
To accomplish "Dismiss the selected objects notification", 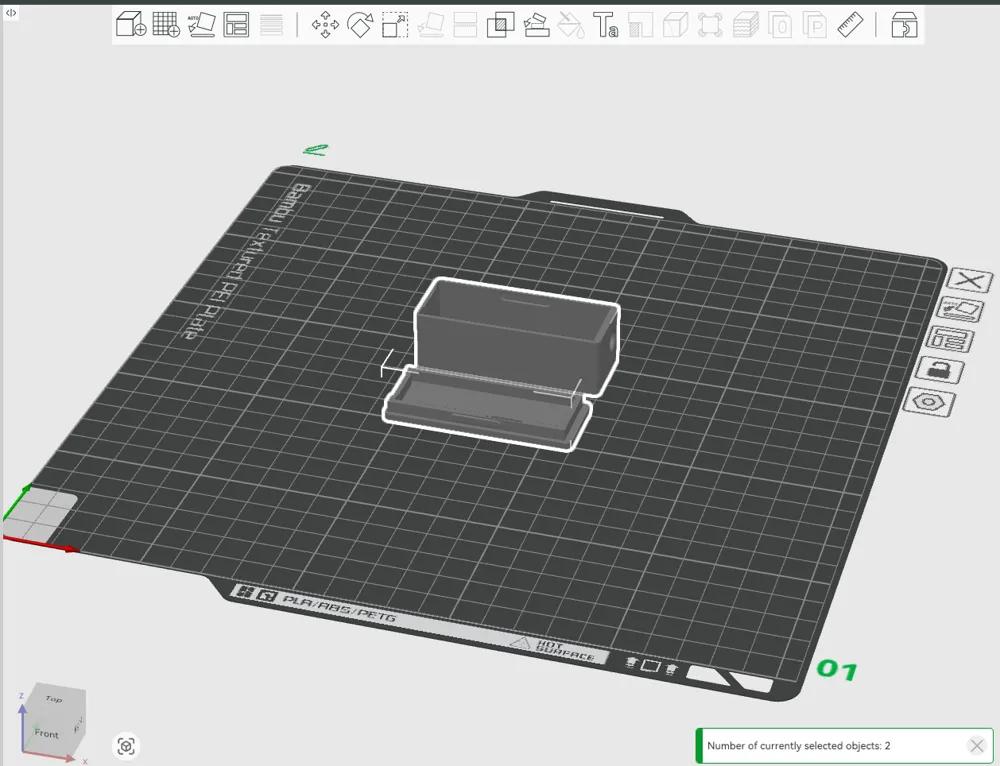I will (976, 745).
